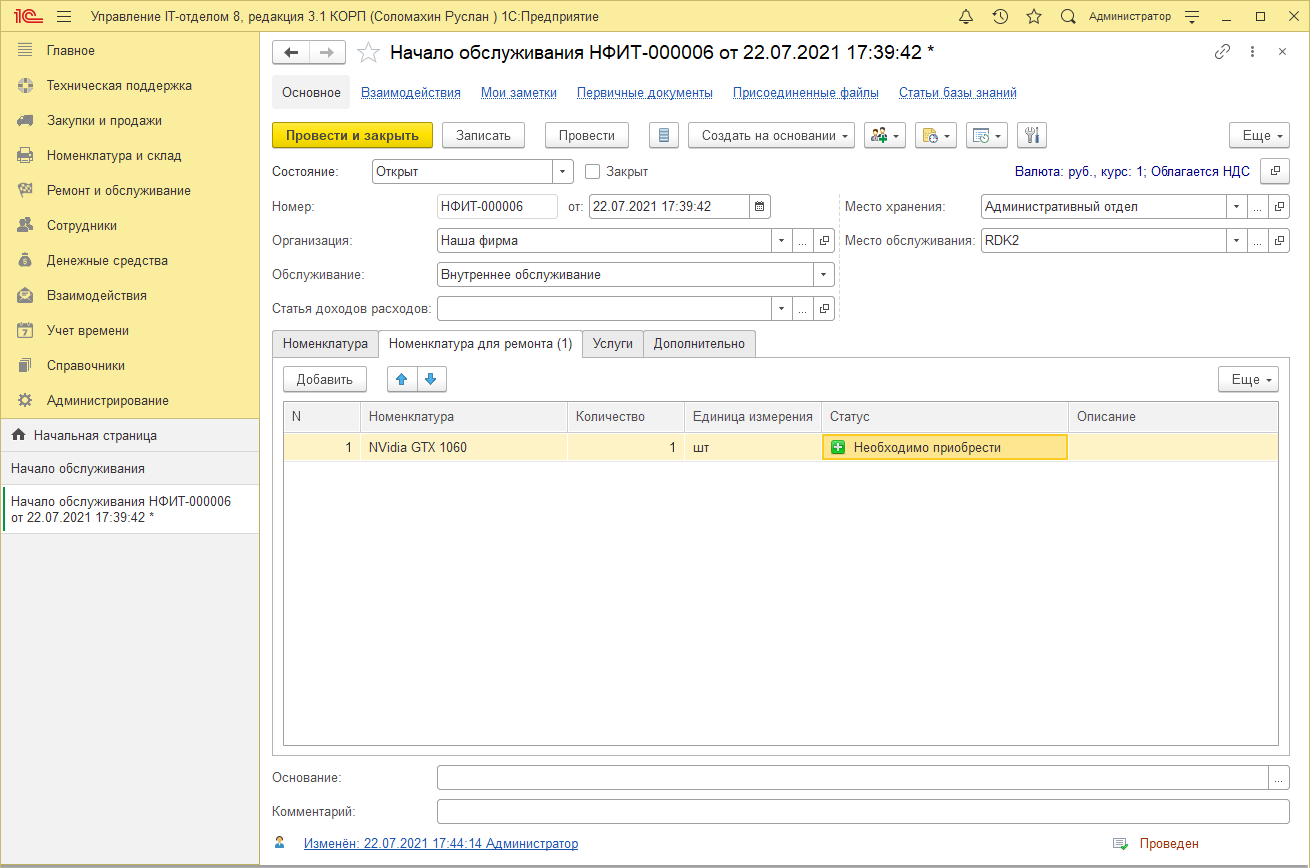Viewport: 1310px width, 868px height.
Task: Click the notifications bell icon
Action: point(966,17)
